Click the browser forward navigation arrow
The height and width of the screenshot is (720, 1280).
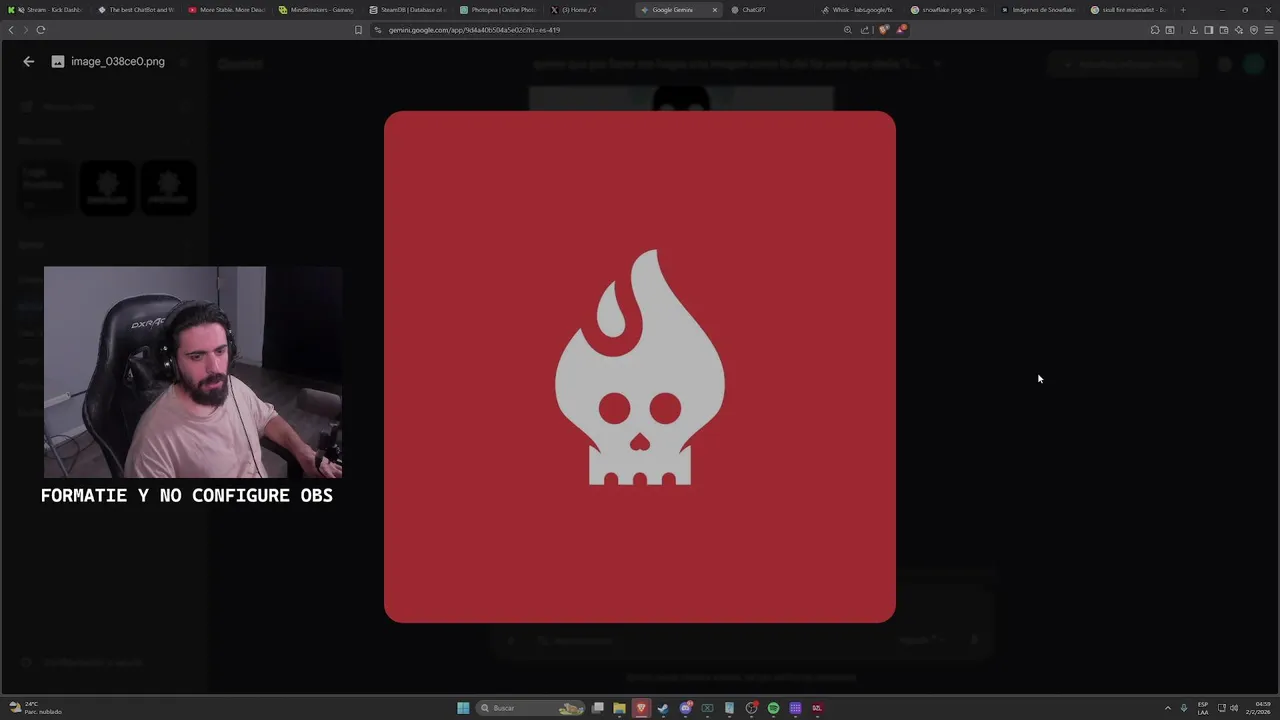25,30
